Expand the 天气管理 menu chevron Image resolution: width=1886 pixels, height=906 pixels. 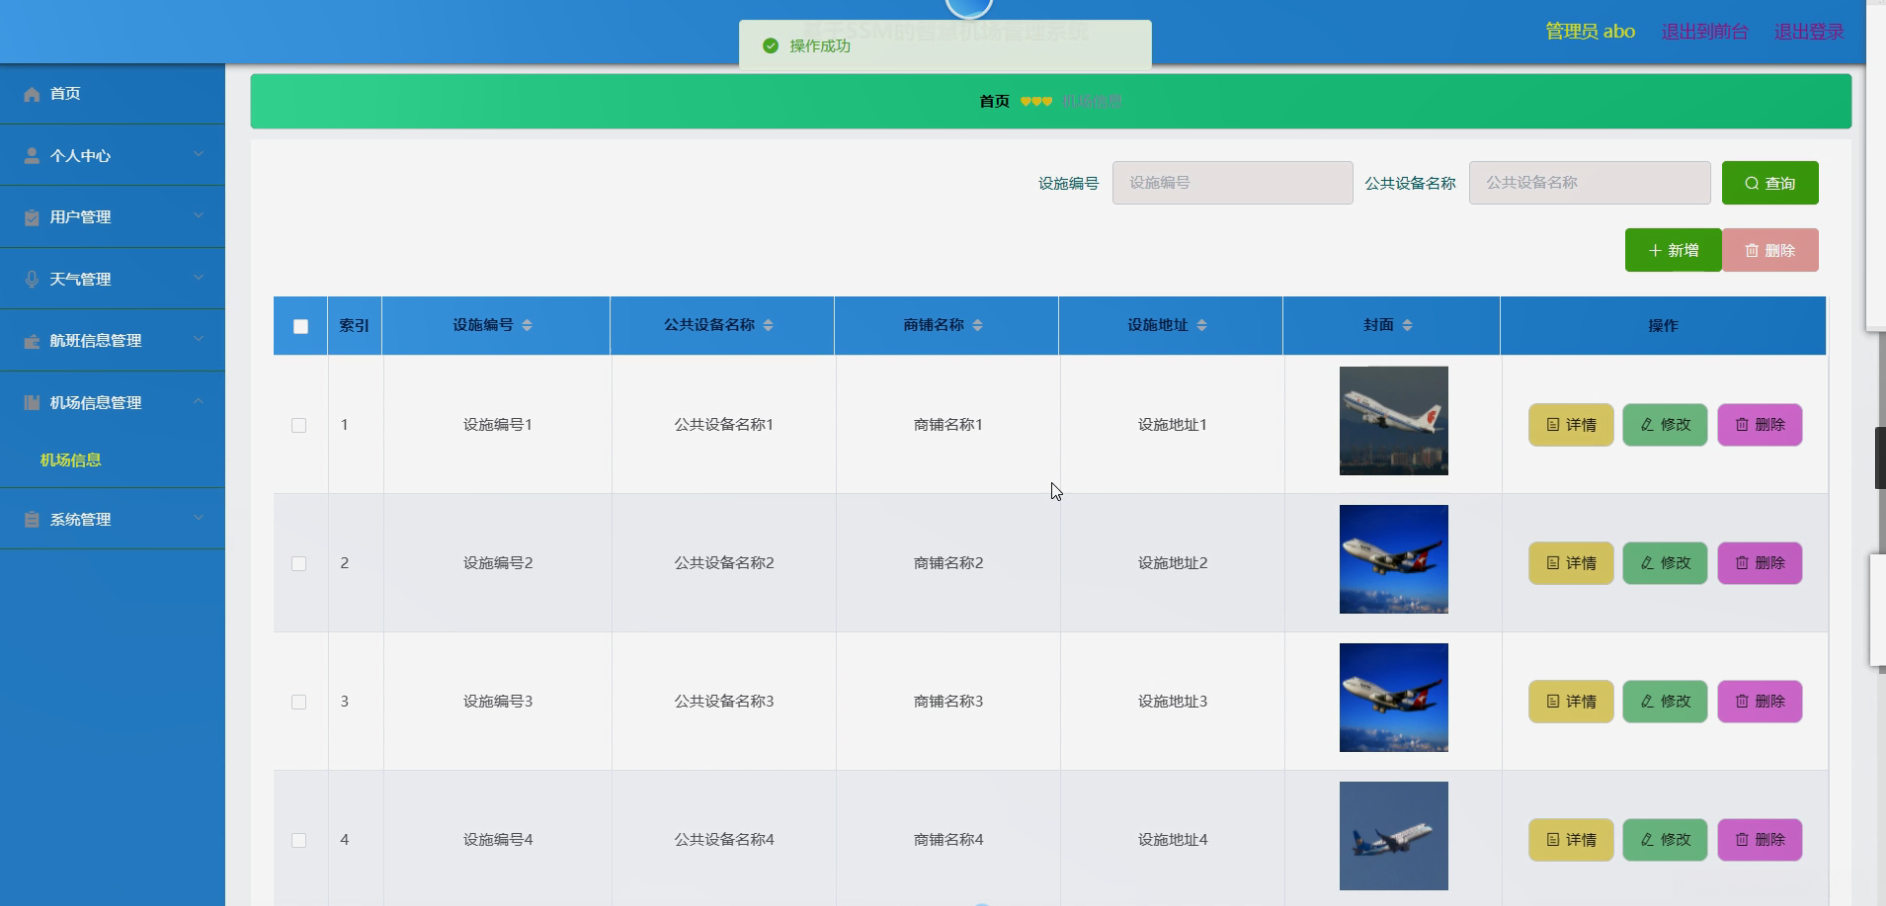199,278
